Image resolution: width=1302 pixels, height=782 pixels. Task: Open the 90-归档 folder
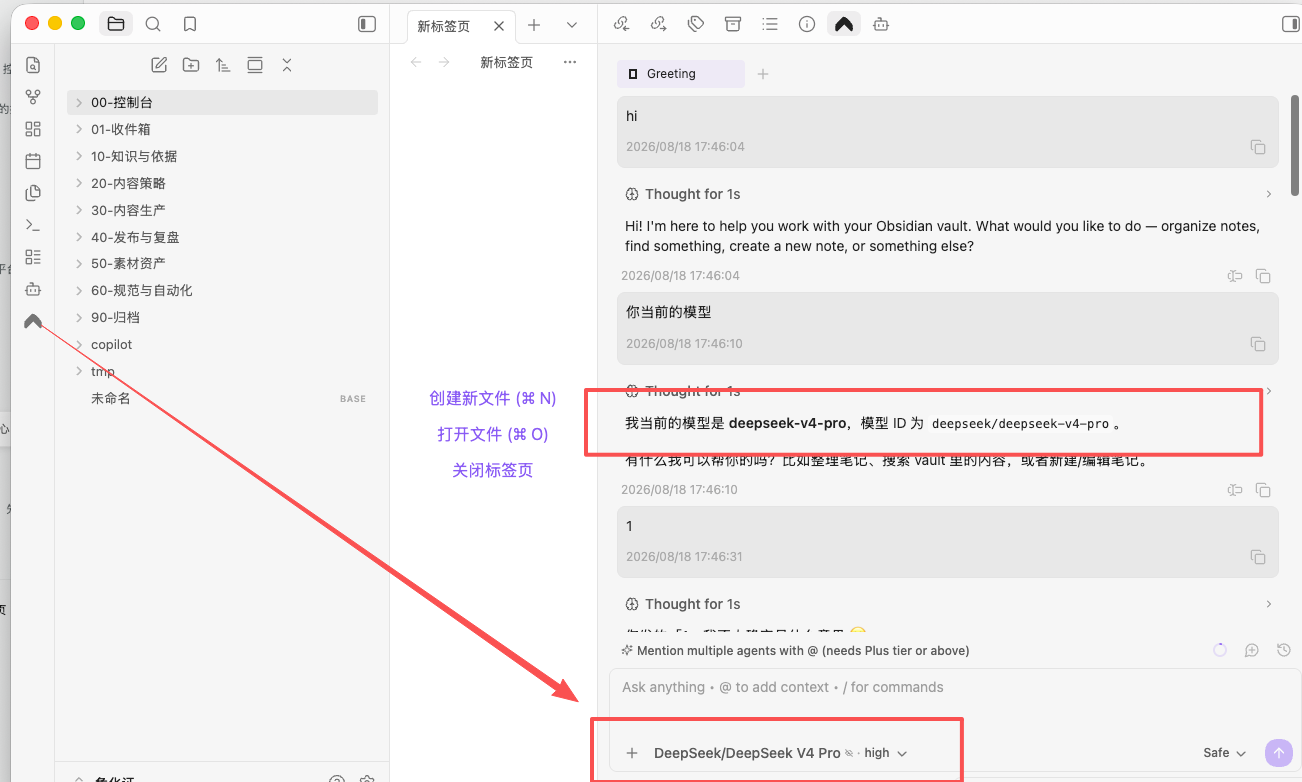point(222,317)
